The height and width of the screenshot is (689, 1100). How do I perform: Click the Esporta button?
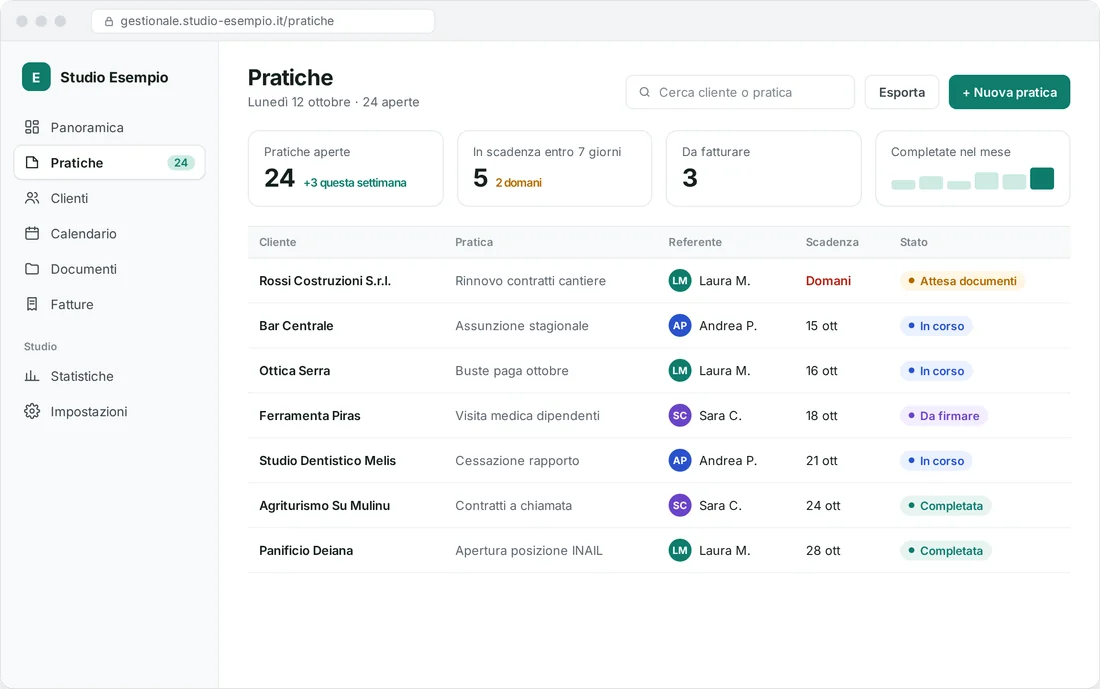(901, 92)
